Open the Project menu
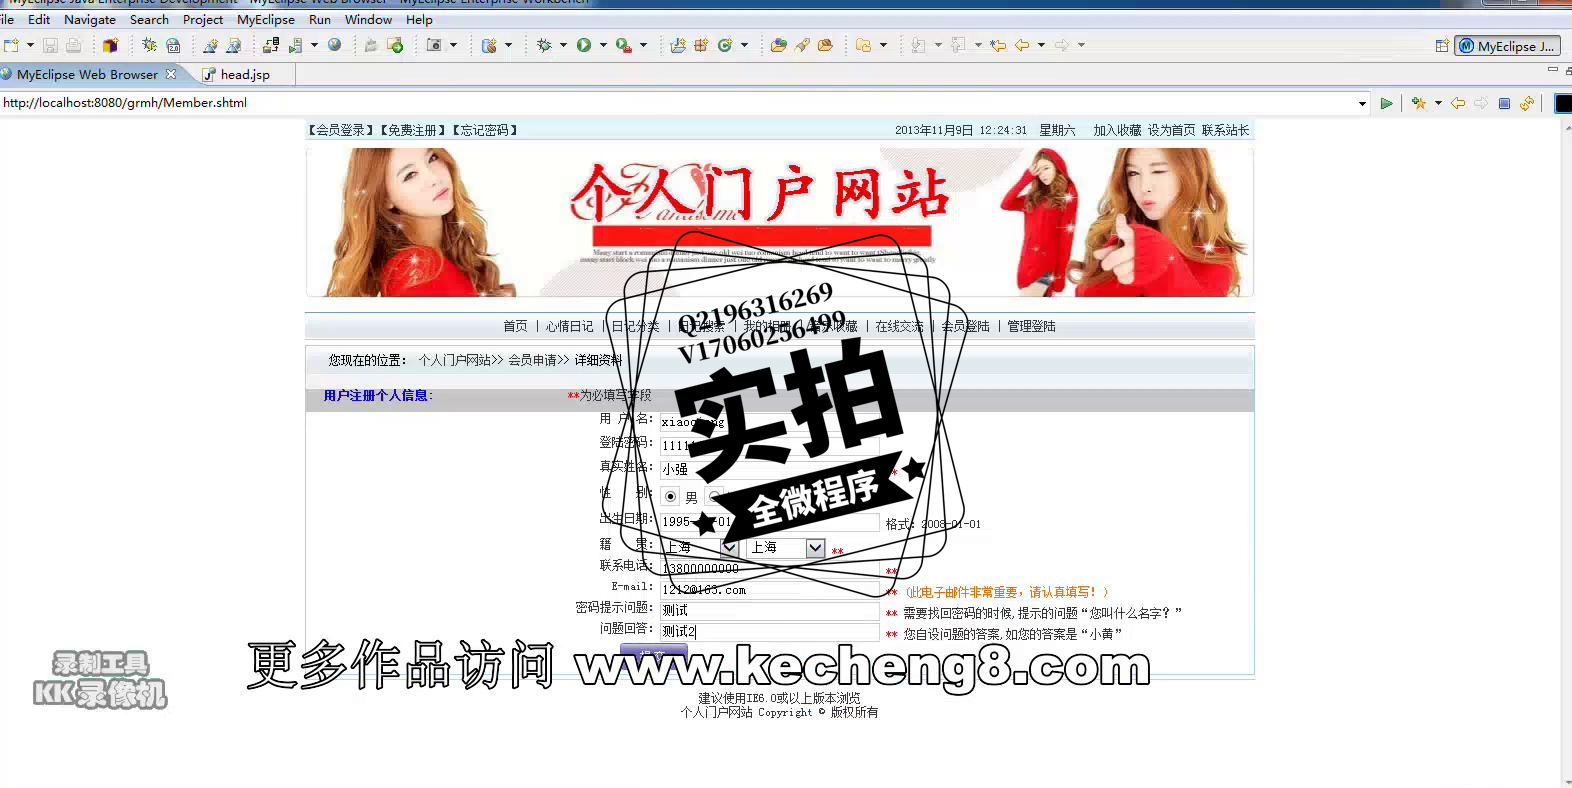Screen dimensions: 1572x788 click(203, 19)
